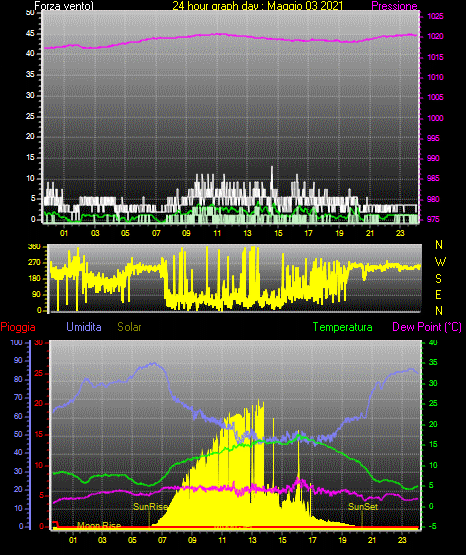This screenshot has height=555, width=466.
Task: Click the 'W' compass direction label
Action: (440, 262)
